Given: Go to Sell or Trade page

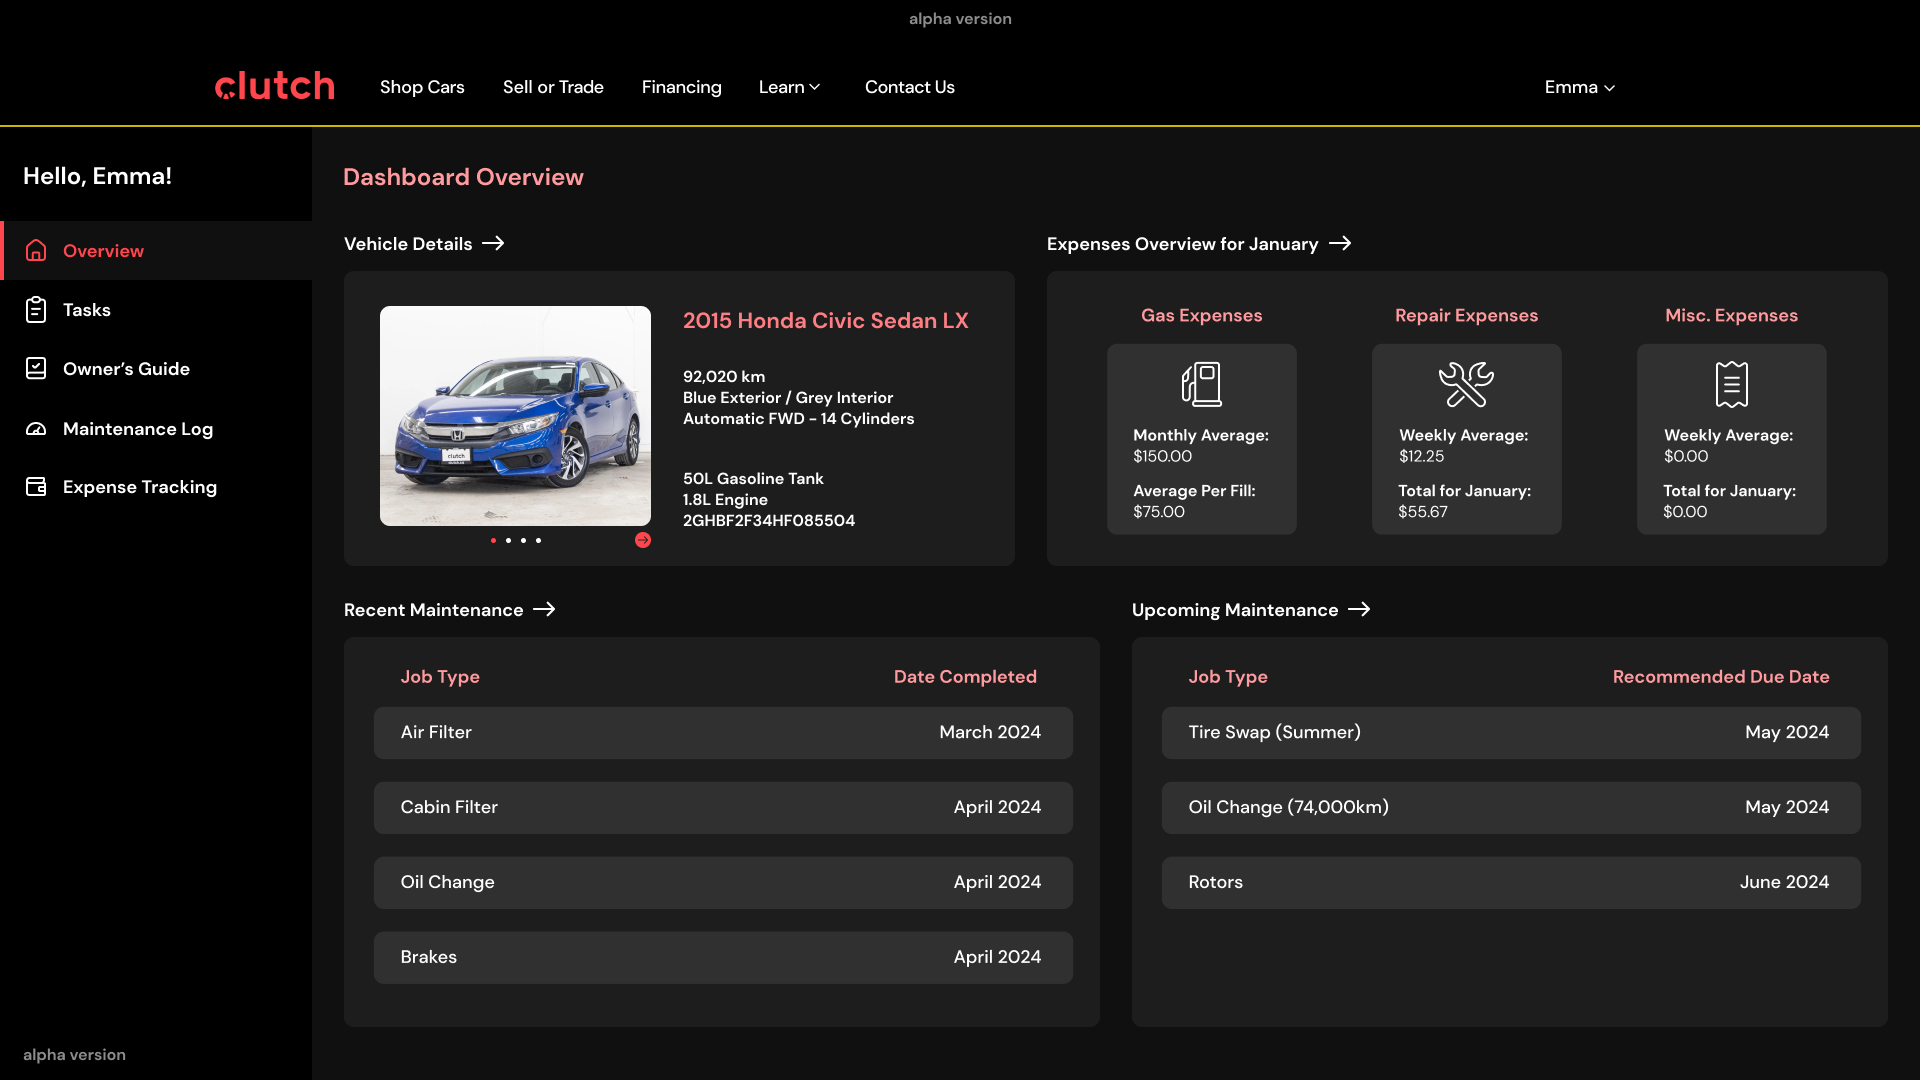Looking at the screenshot, I should [553, 87].
